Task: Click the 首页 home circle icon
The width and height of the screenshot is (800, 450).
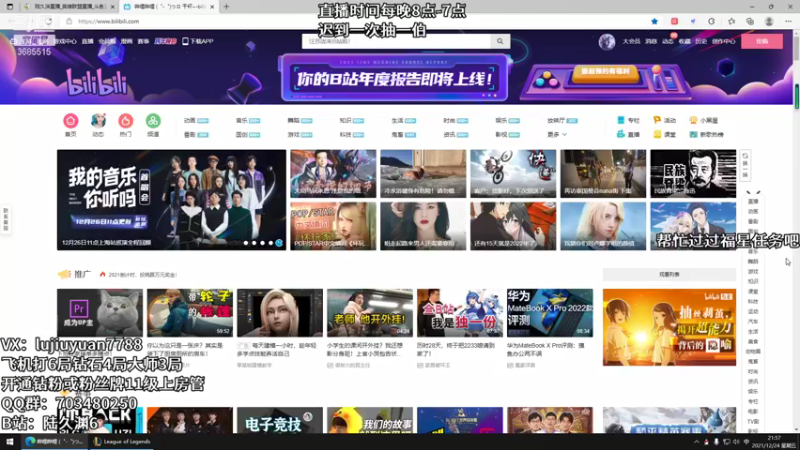Action: [x=70, y=120]
